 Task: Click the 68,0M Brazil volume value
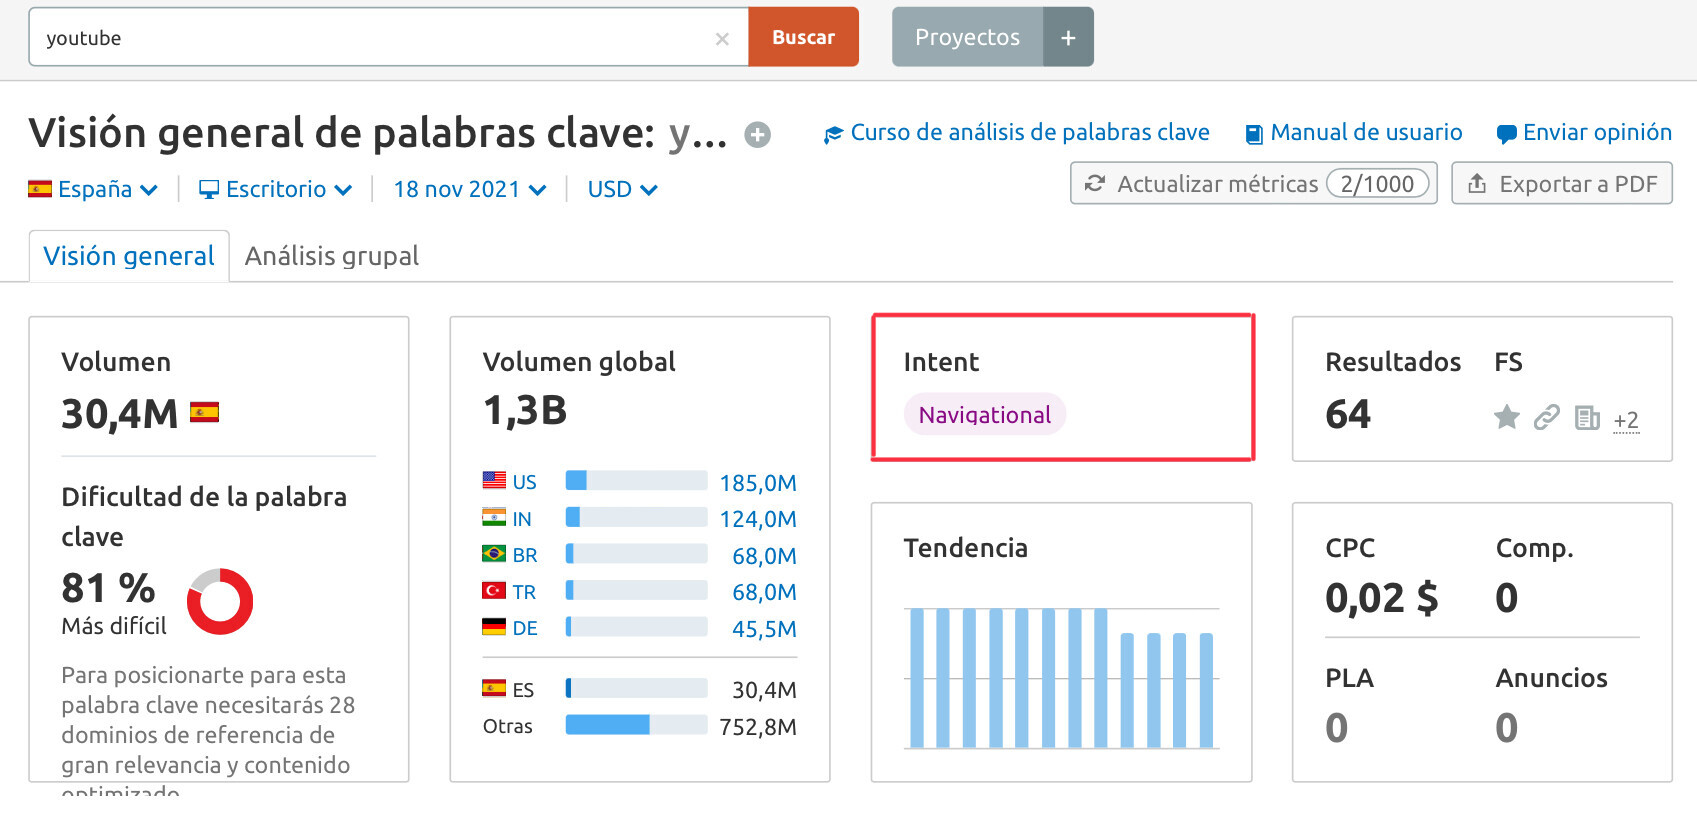pyautogui.click(x=764, y=556)
